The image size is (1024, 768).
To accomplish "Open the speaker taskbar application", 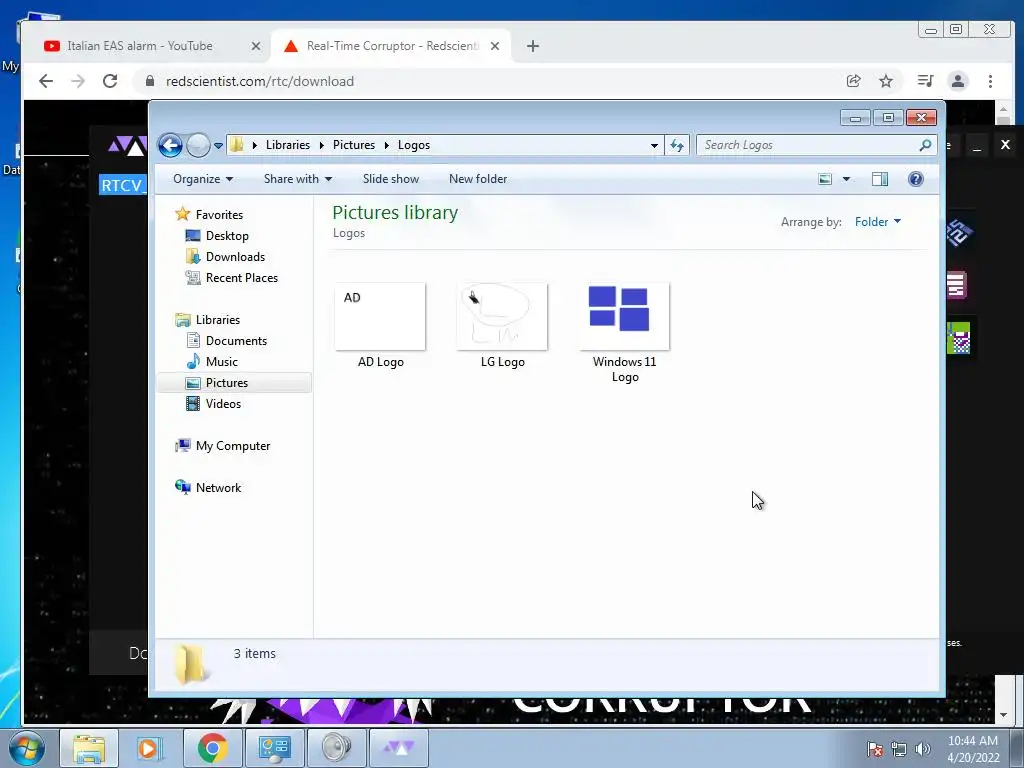I will pos(336,748).
